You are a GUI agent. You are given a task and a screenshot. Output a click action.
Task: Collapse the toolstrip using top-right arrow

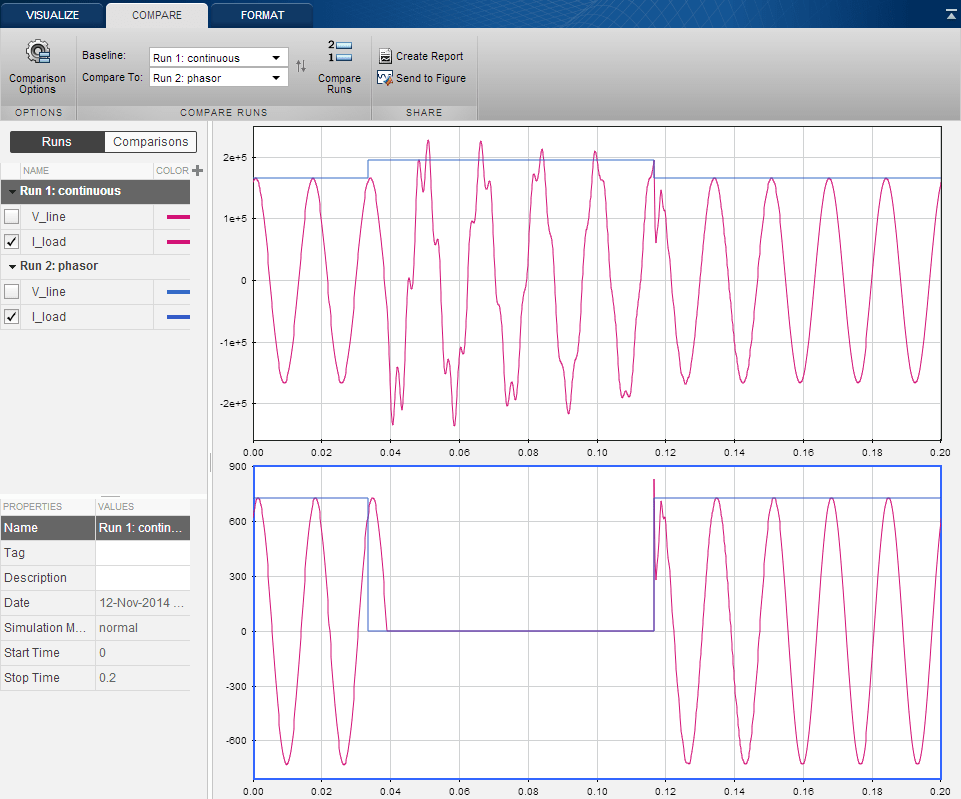pyautogui.click(x=950, y=14)
